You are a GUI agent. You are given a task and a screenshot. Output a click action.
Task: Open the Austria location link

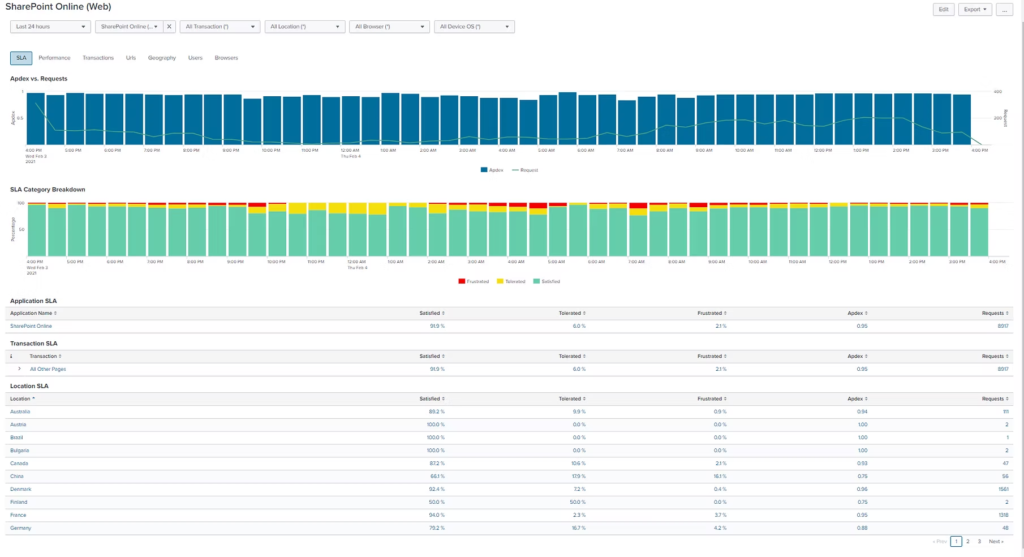tap(18, 424)
